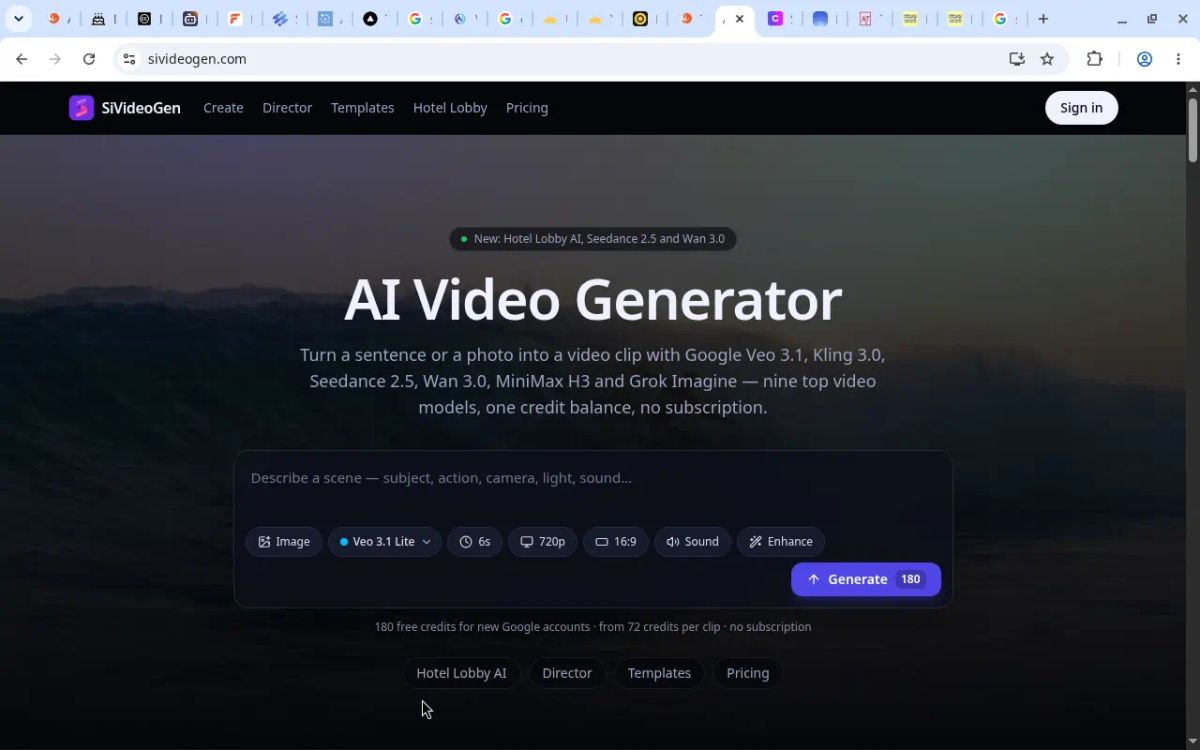Viewport: 1200px width, 750px height.
Task: Click the monitor icon in the 720p chip
Action: click(527, 542)
